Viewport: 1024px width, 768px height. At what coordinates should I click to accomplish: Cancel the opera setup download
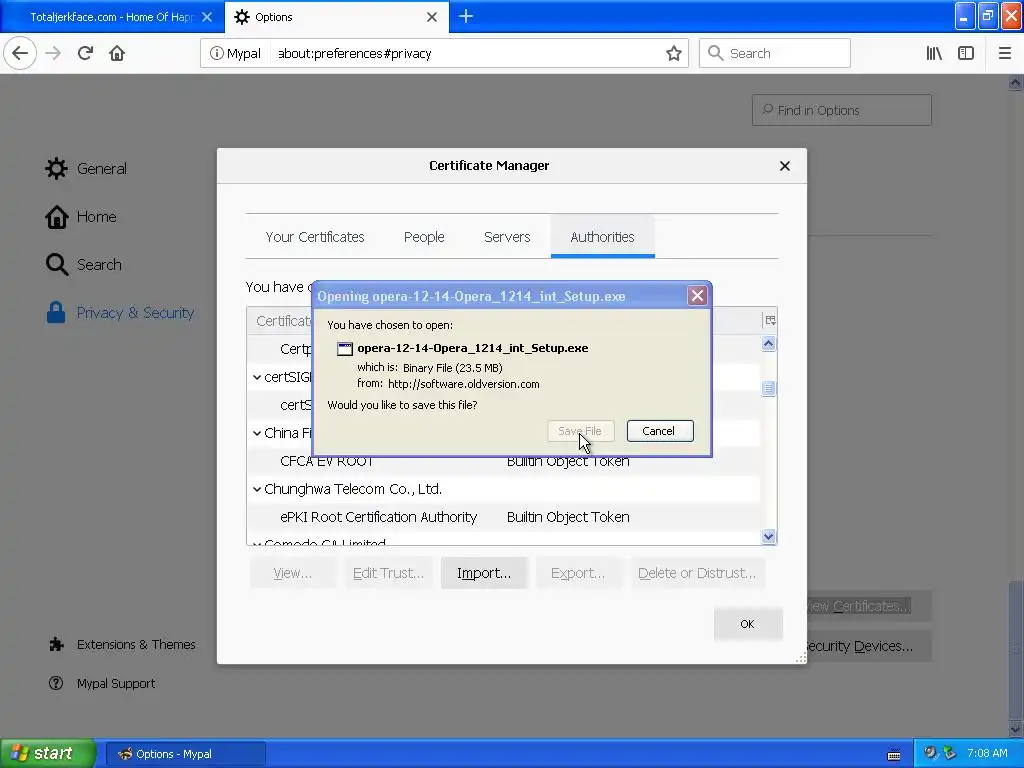coord(660,431)
